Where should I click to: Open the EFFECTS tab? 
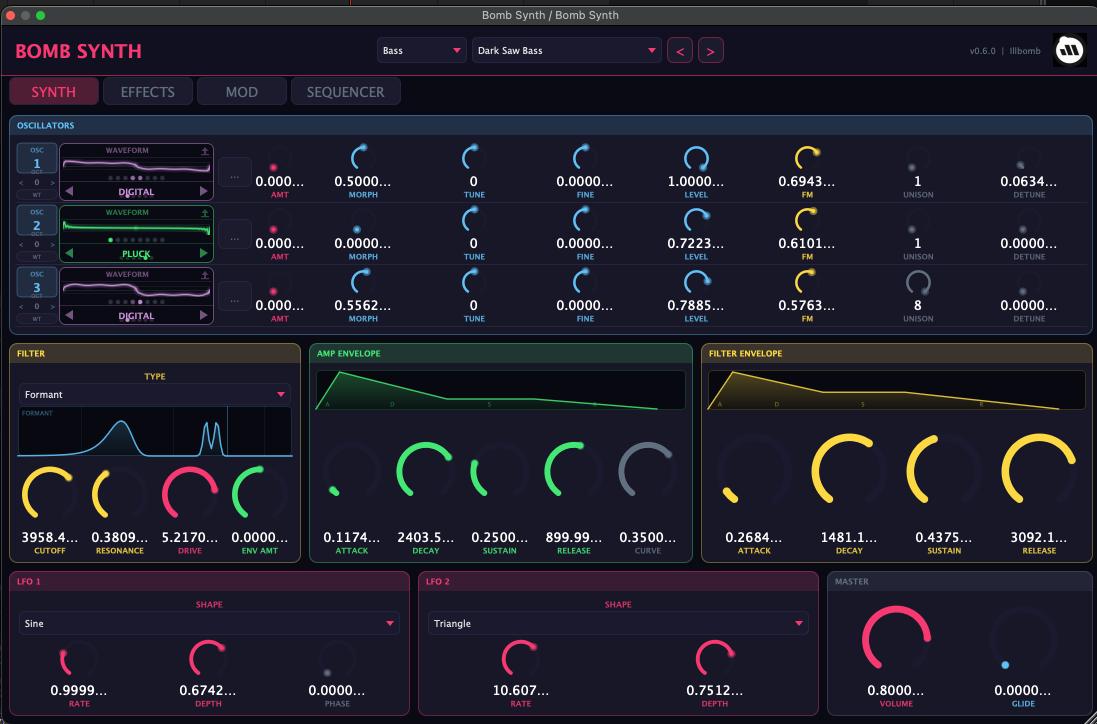[148, 91]
